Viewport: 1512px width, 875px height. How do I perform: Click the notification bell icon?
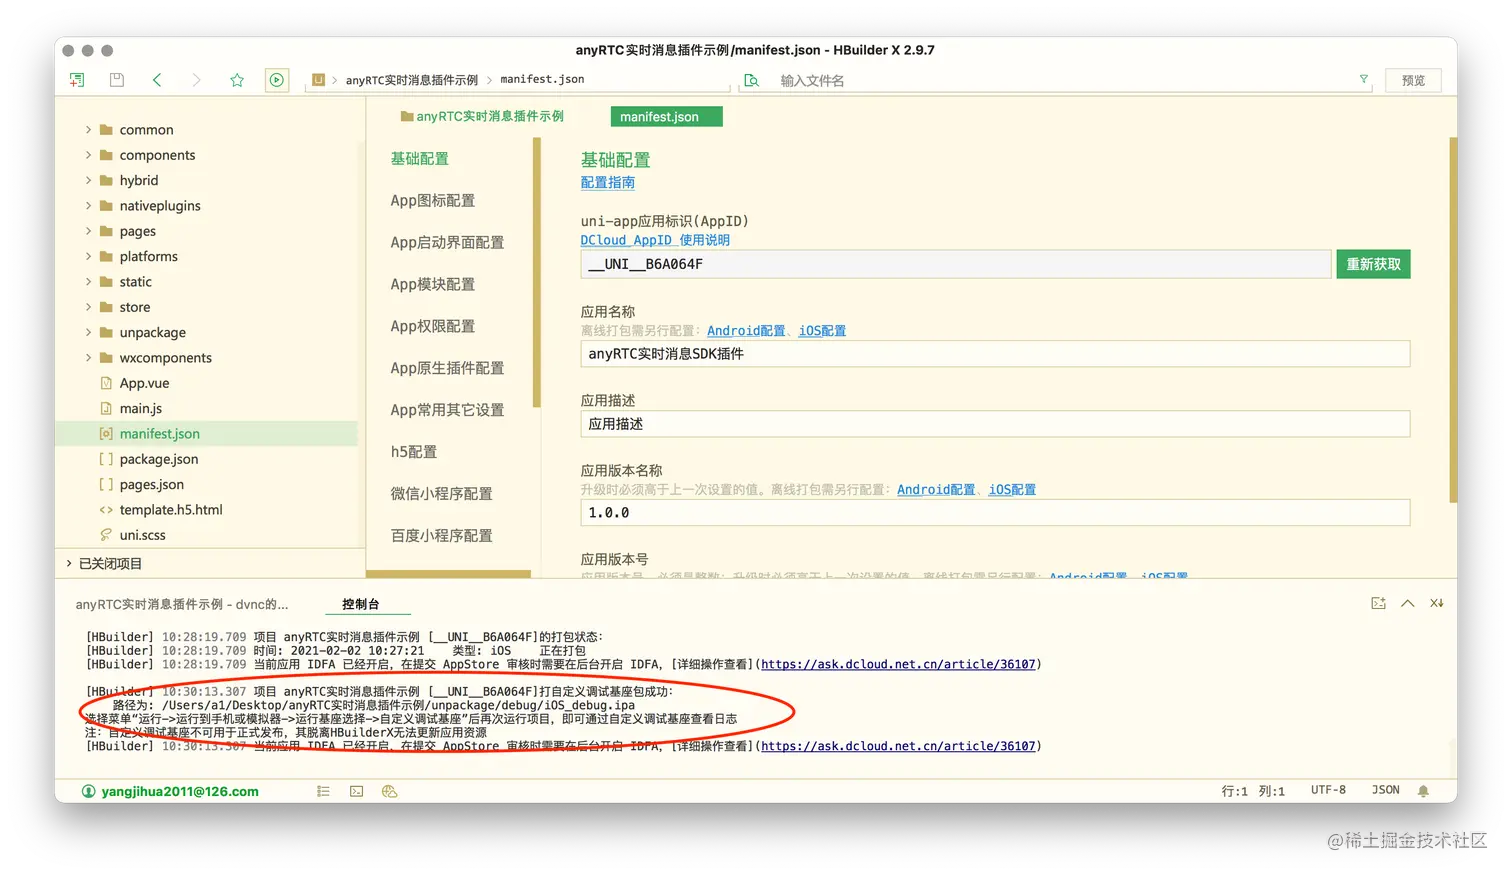point(1422,791)
